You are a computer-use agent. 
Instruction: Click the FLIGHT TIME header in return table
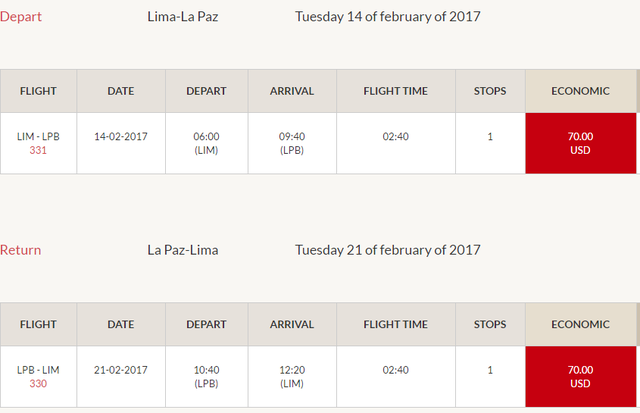click(x=396, y=324)
